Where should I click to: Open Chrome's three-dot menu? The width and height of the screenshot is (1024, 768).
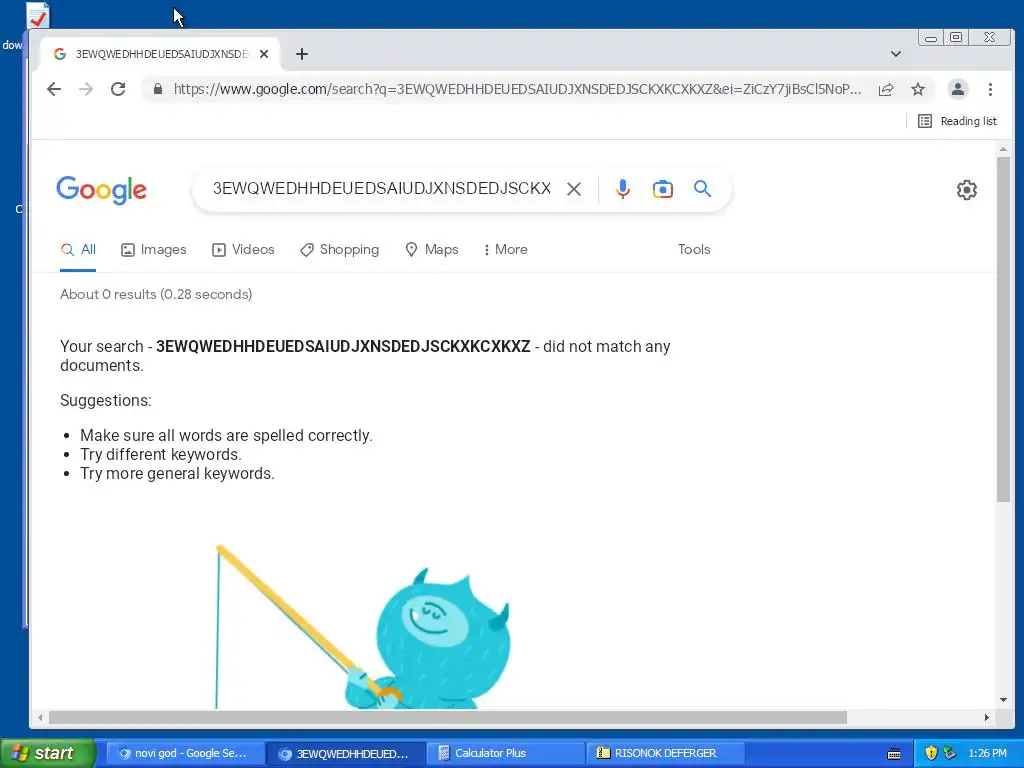click(x=990, y=89)
